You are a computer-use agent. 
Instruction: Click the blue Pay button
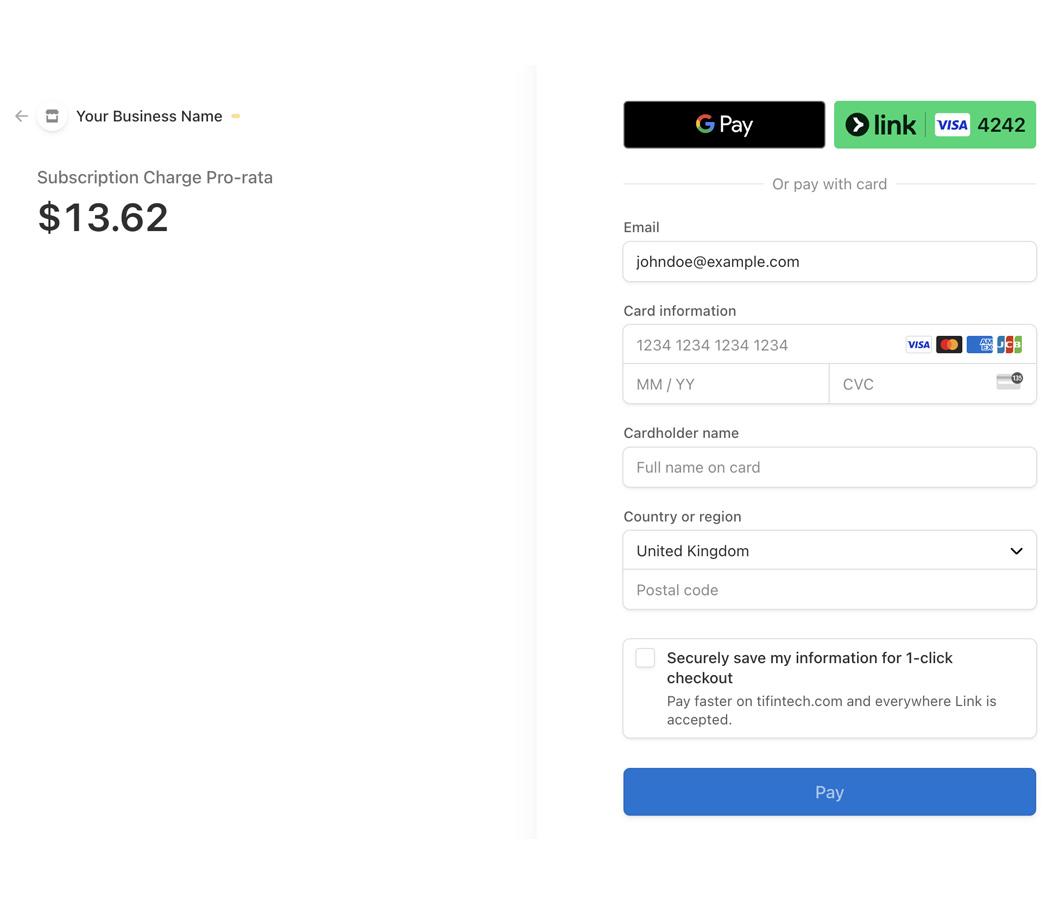[829, 792]
